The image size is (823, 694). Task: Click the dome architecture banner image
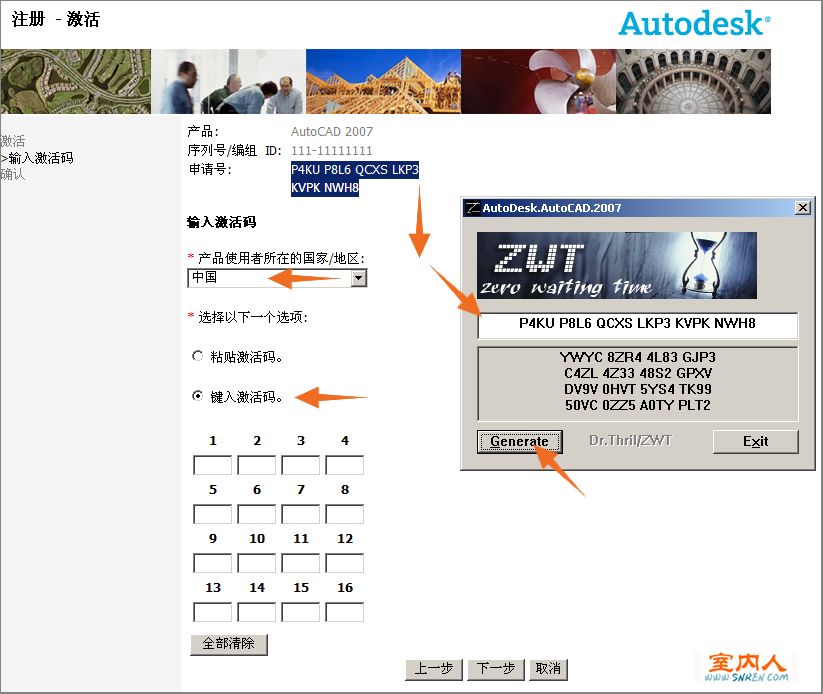pyautogui.click(x=693, y=81)
